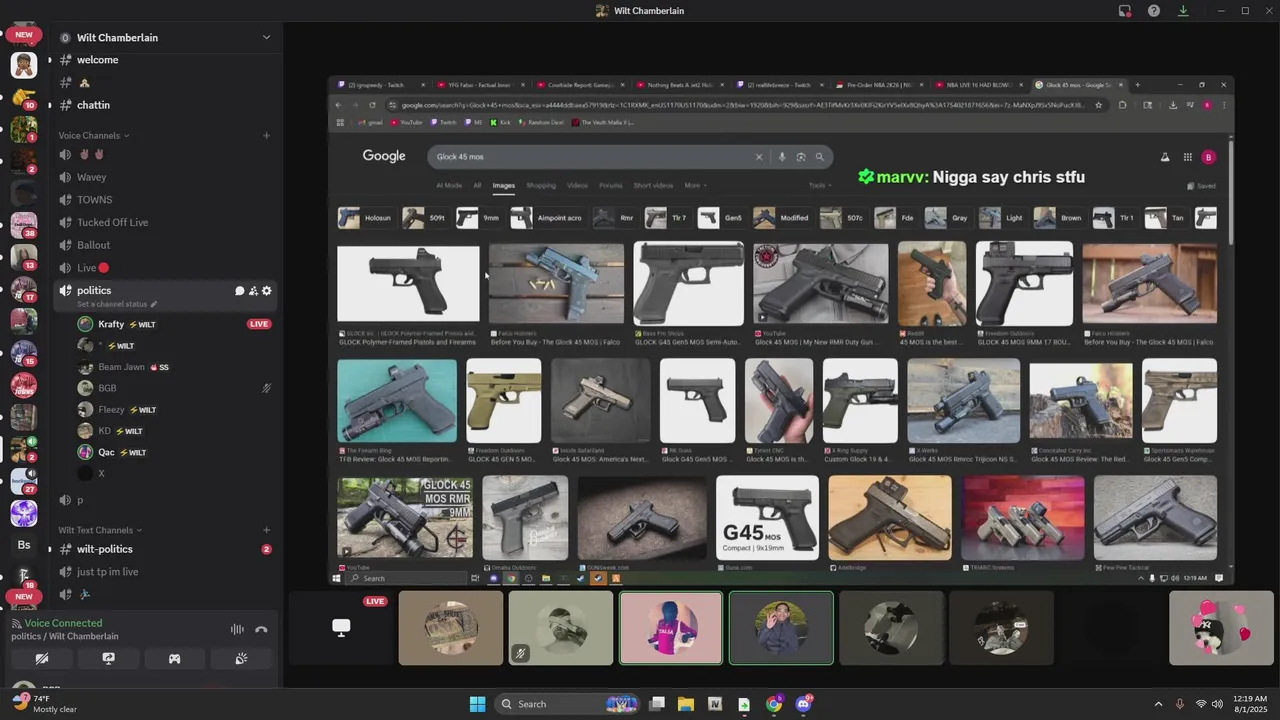The width and height of the screenshot is (1280, 720).
Task: Collapse the Voice Channels category
Action: tap(93, 135)
